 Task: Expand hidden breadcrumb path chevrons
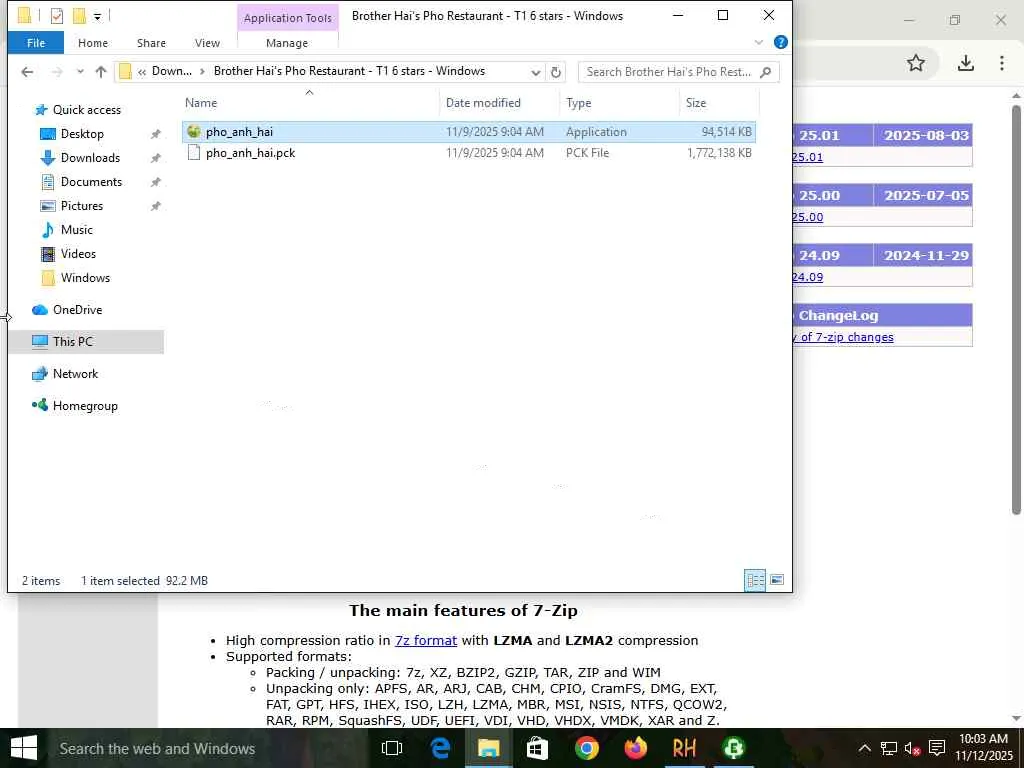142,72
